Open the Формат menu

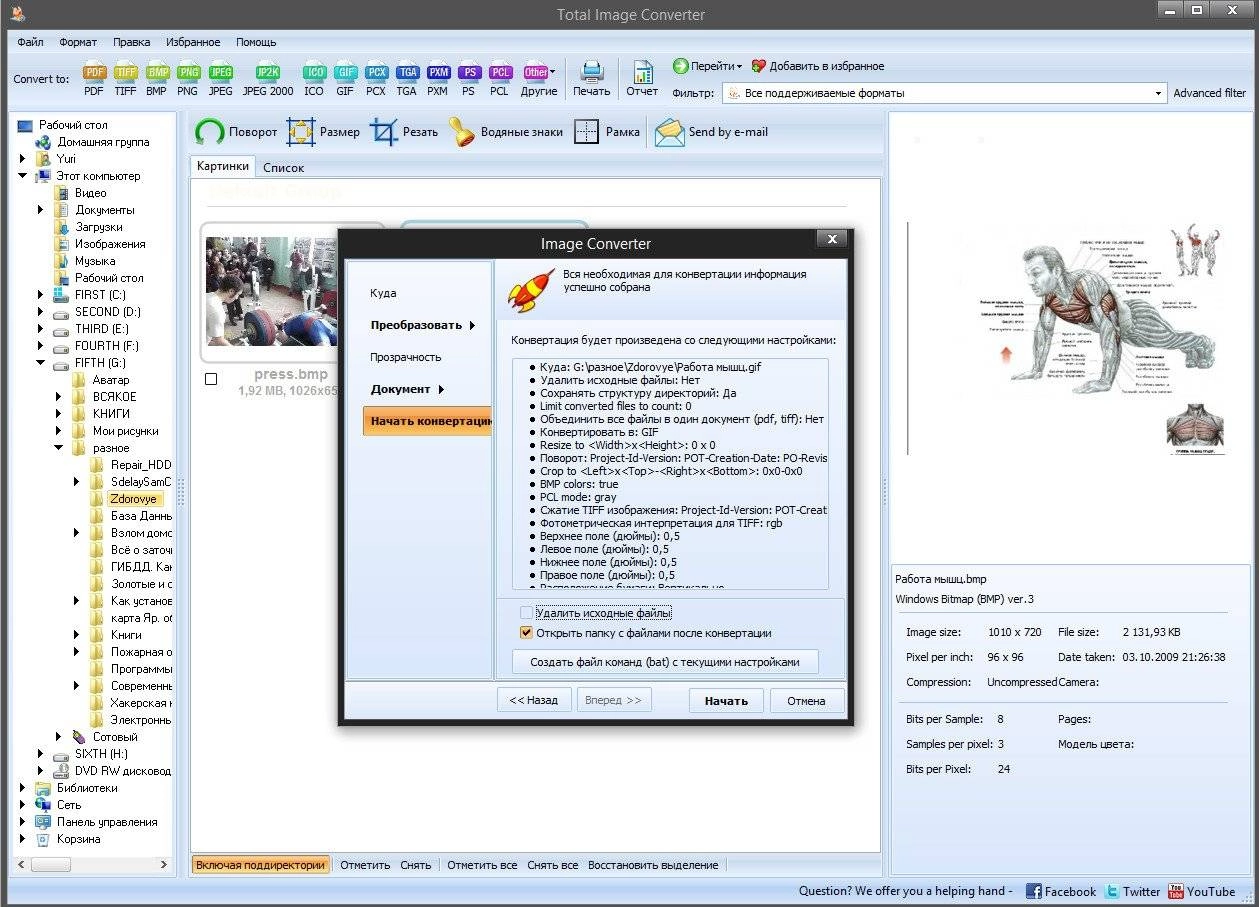pos(78,42)
